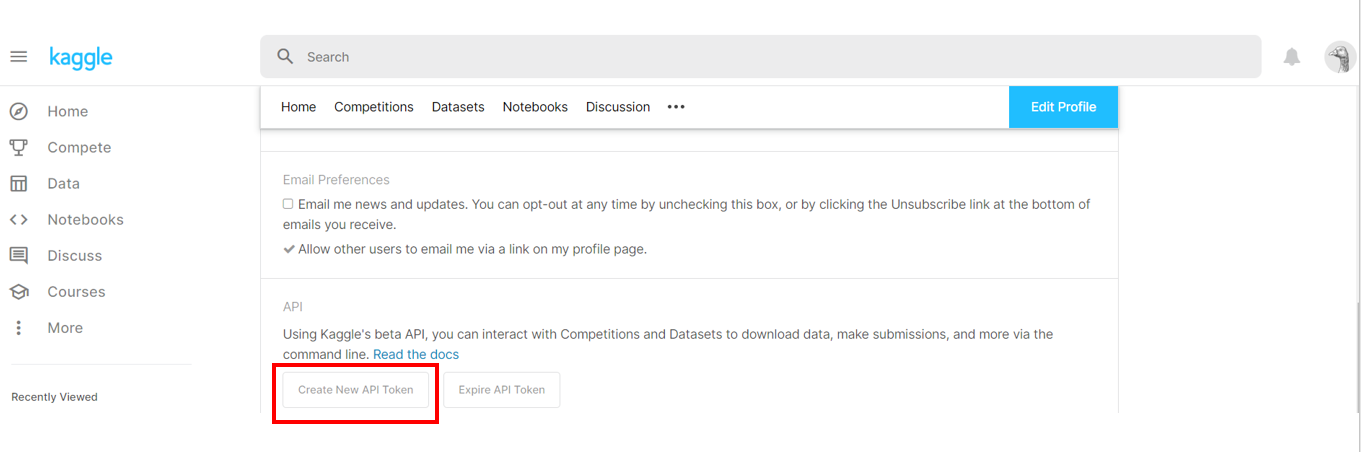Toggle allow other users to email me
Screen dimensions: 1361x452
tap(289, 249)
